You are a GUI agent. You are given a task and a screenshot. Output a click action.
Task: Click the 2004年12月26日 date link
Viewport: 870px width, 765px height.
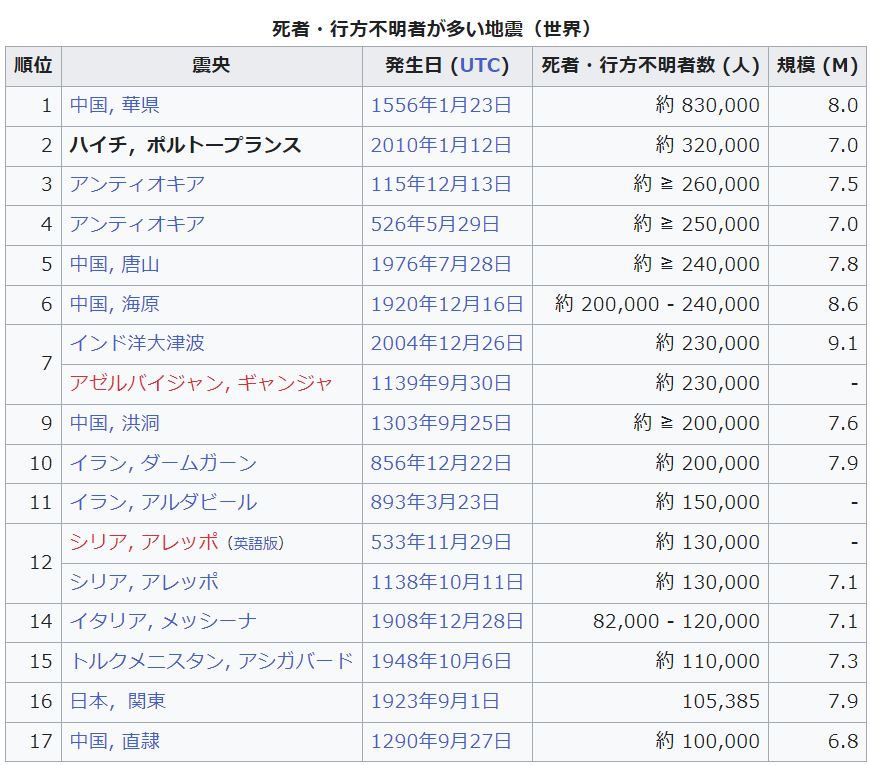447,343
